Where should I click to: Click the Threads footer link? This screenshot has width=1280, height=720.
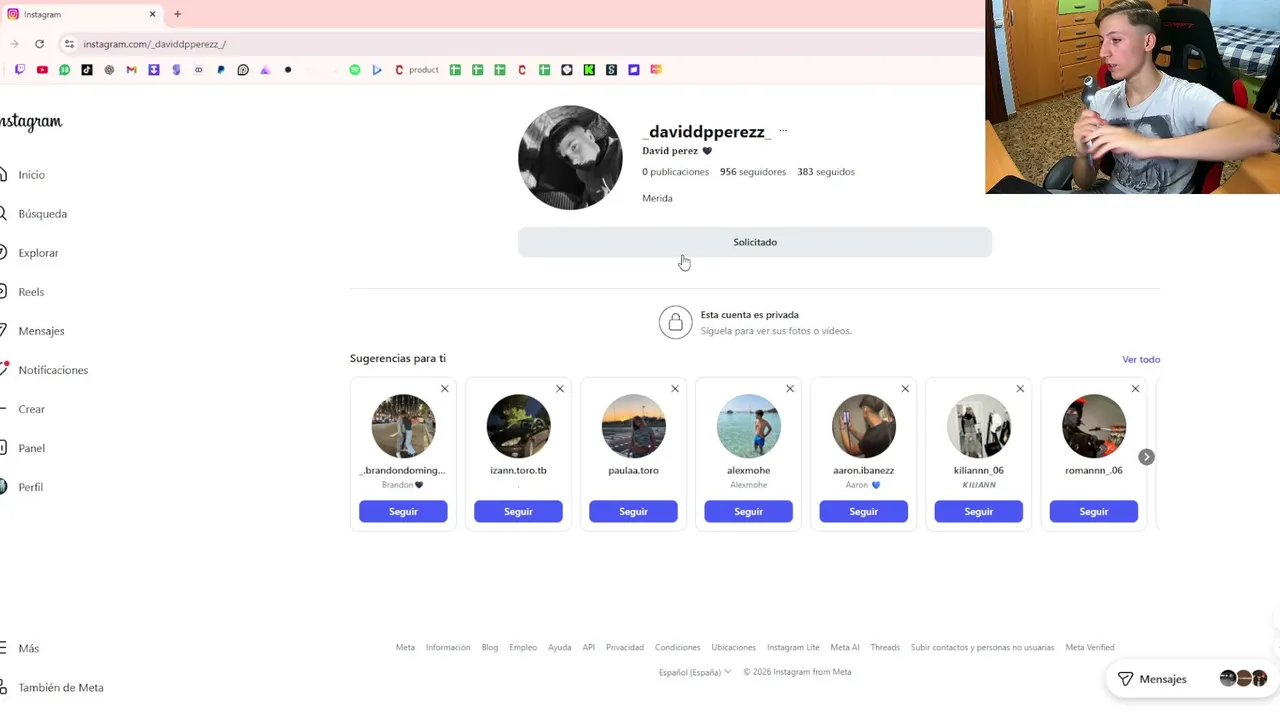[x=885, y=648]
